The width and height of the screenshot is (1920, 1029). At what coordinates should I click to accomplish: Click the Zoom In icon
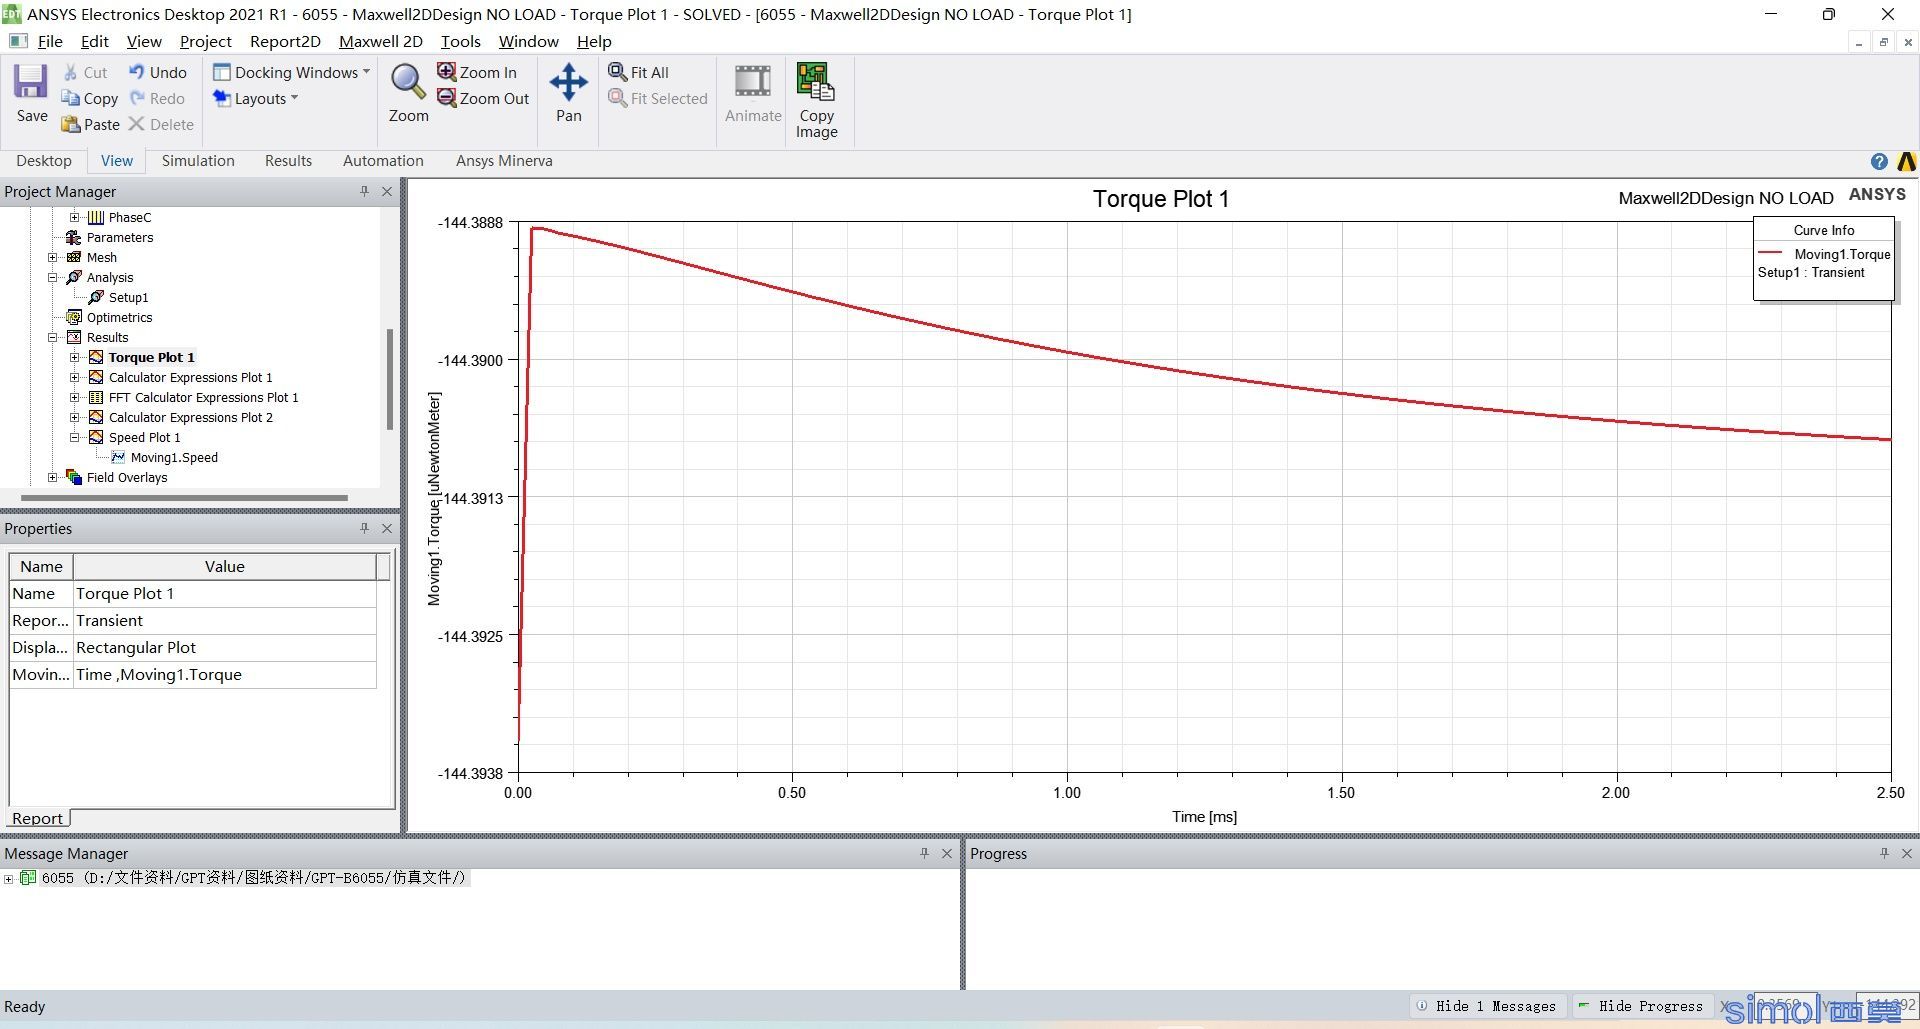pyautogui.click(x=446, y=72)
